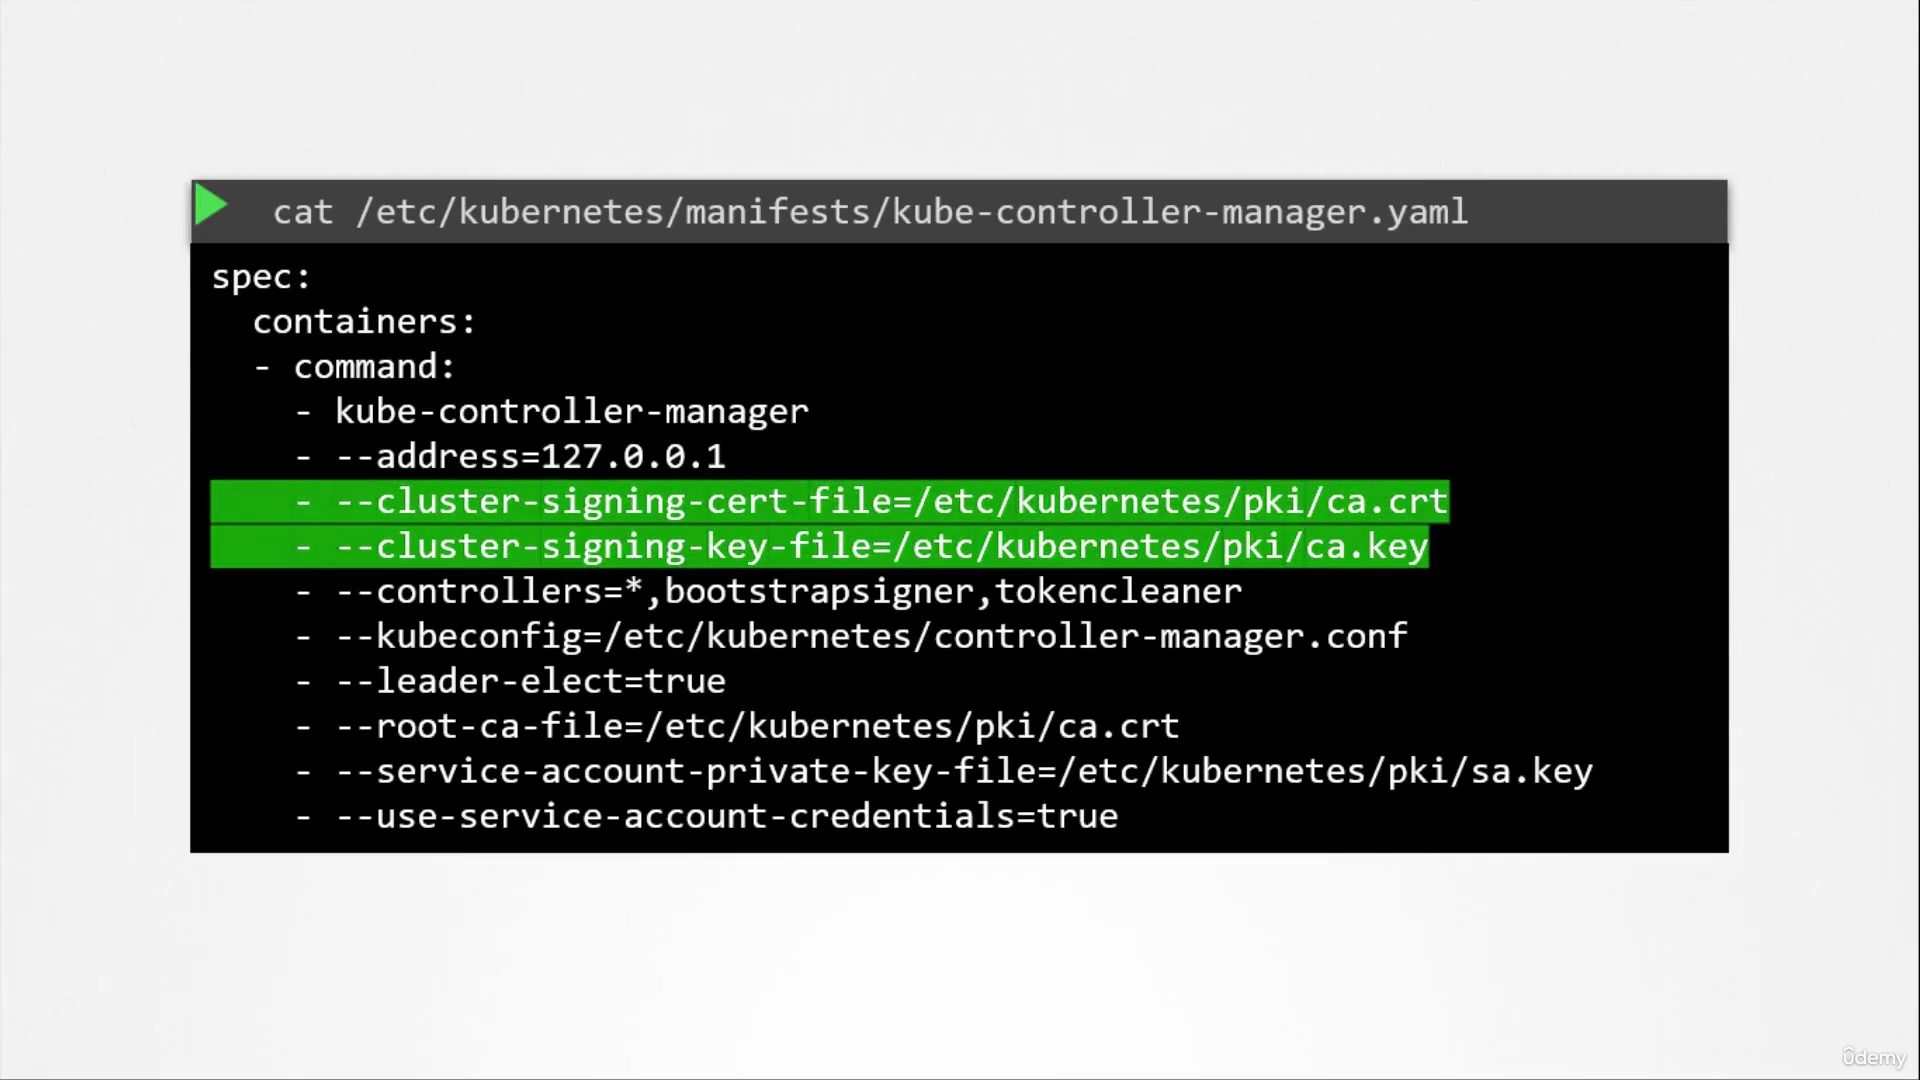The image size is (1920, 1080).
Task: Click the Udemy watermark logo
Action: click(x=1873, y=1057)
